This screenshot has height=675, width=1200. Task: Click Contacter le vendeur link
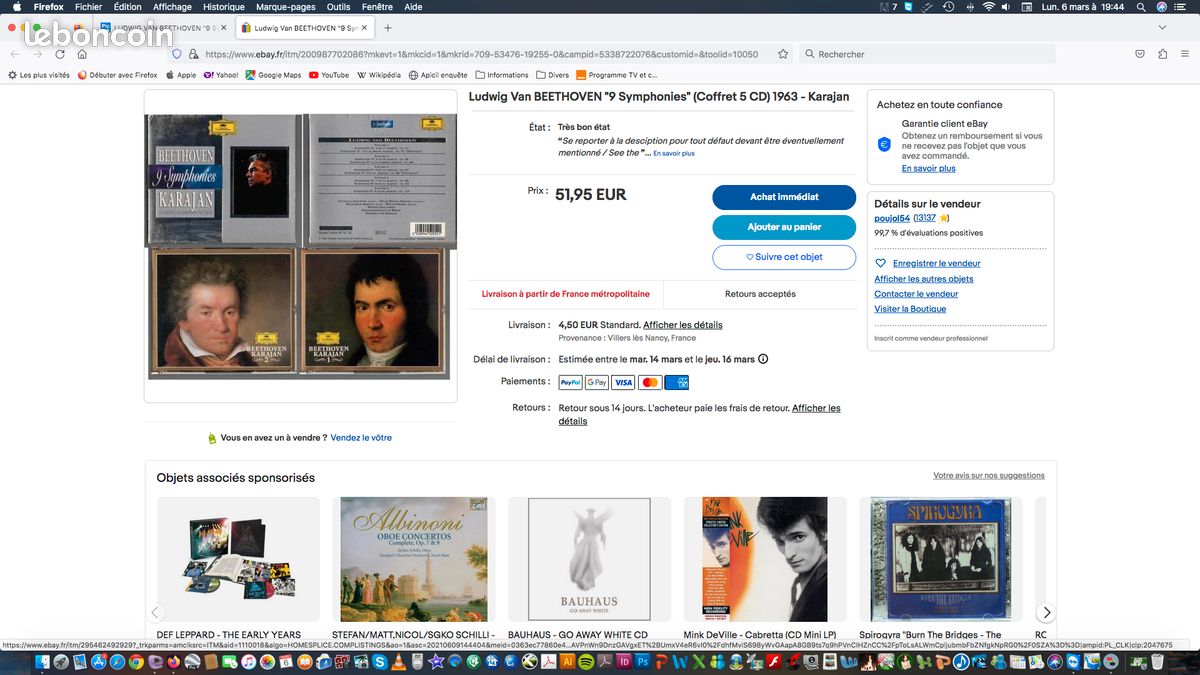pos(916,294)
